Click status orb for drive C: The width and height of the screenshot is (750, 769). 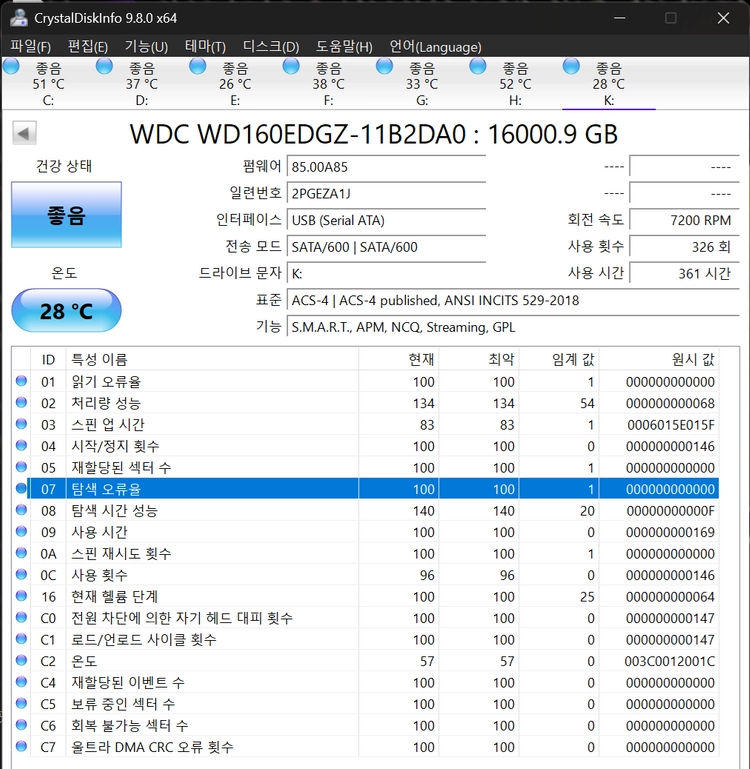point(11,66)
